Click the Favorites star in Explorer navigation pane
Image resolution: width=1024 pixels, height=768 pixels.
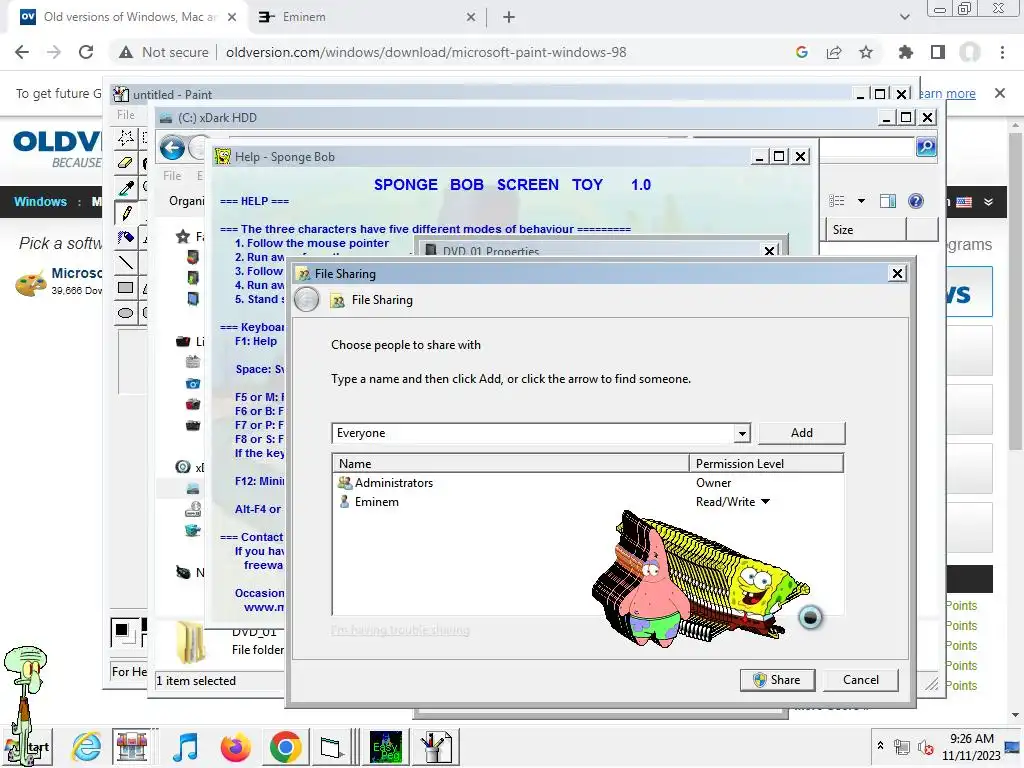[x=183, y=236]
